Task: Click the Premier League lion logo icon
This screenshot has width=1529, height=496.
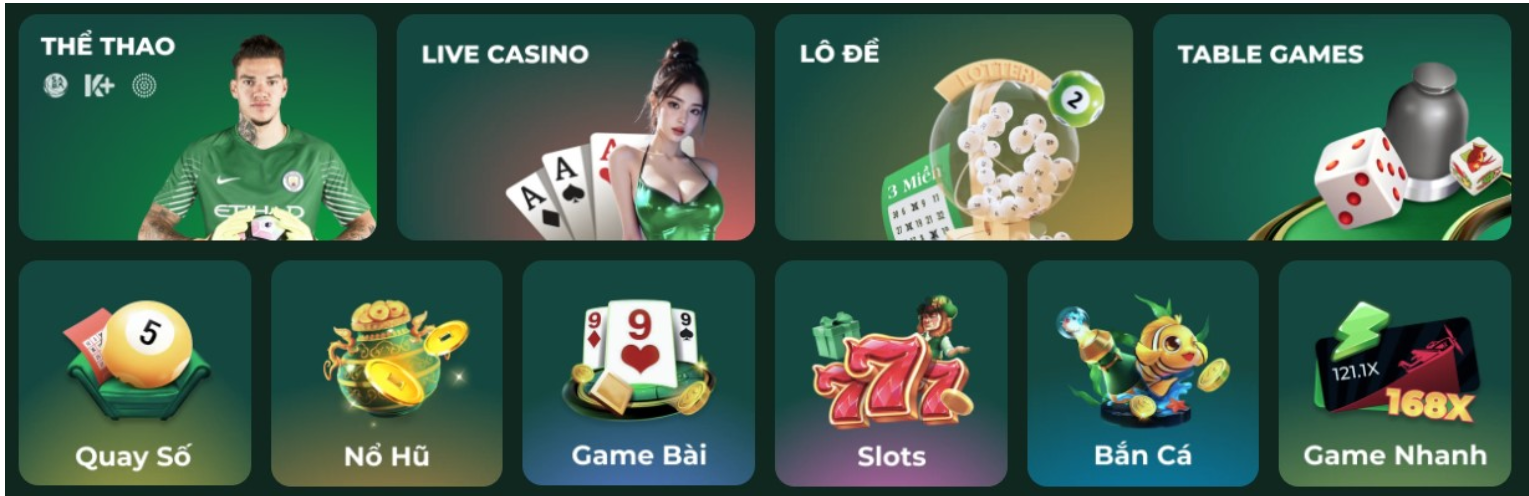Action: [55, 86]
